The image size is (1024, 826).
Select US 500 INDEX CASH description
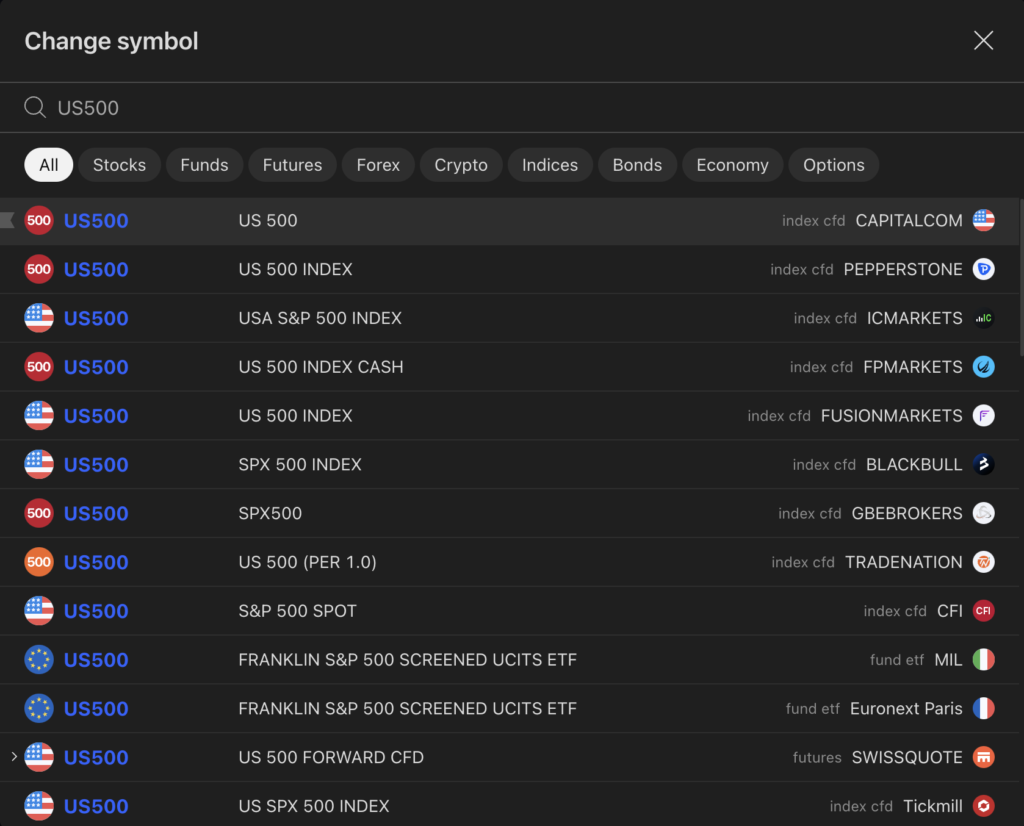(x=321, y=367)
